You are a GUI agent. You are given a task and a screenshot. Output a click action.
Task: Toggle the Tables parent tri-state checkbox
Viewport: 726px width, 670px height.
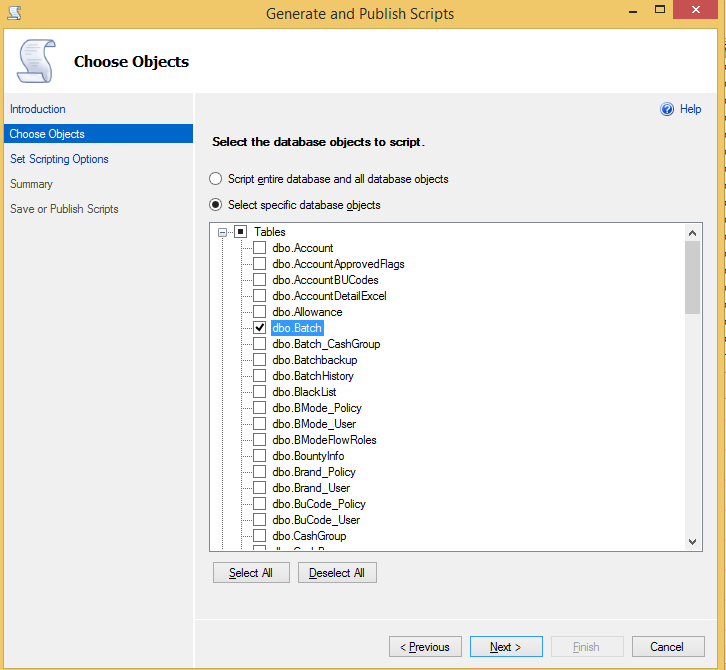click(241, 232)
